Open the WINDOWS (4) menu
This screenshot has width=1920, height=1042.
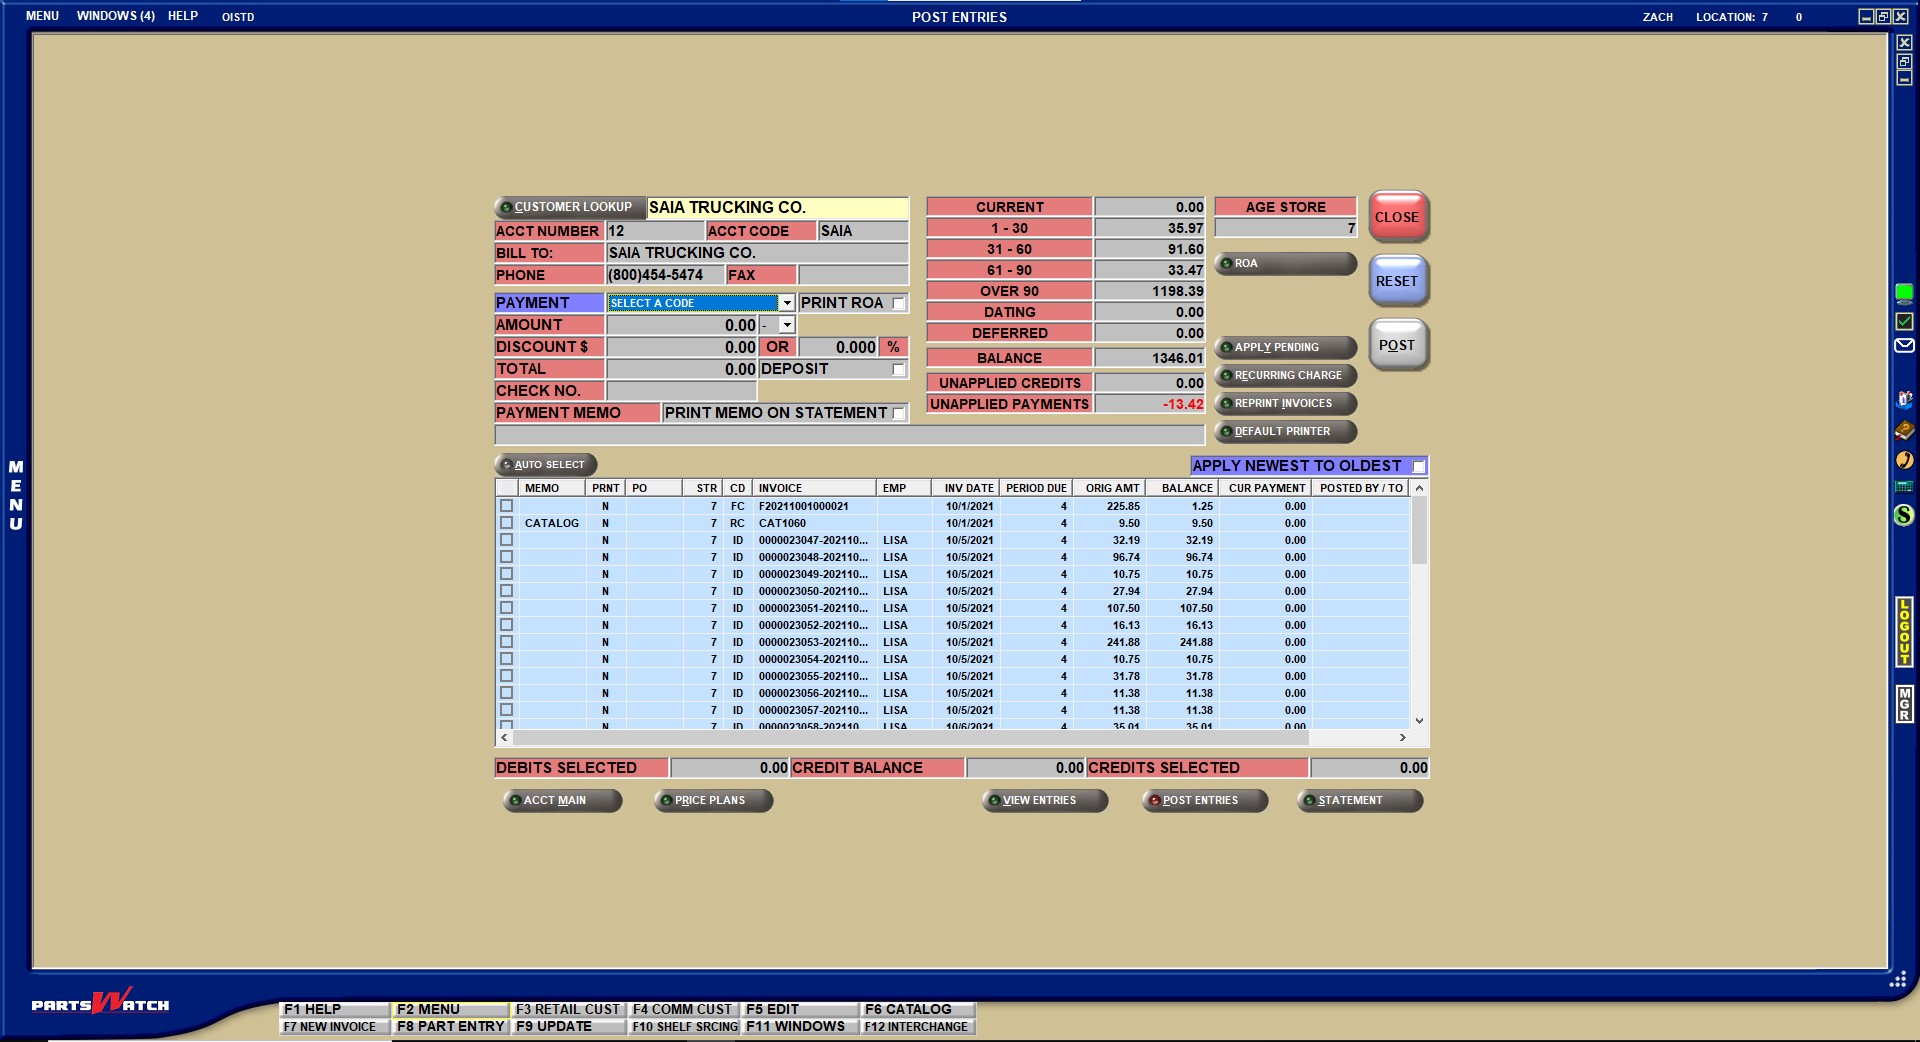point(115,16)
